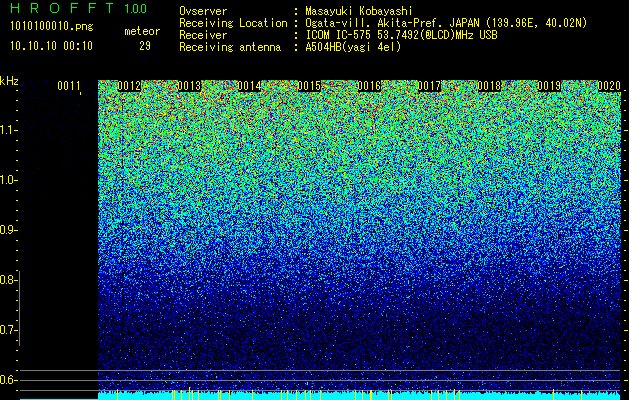The width and height of the screenshot is (629, 400).
Task: Click the 0017 minute marker
Action: click(x=429, y=86)
